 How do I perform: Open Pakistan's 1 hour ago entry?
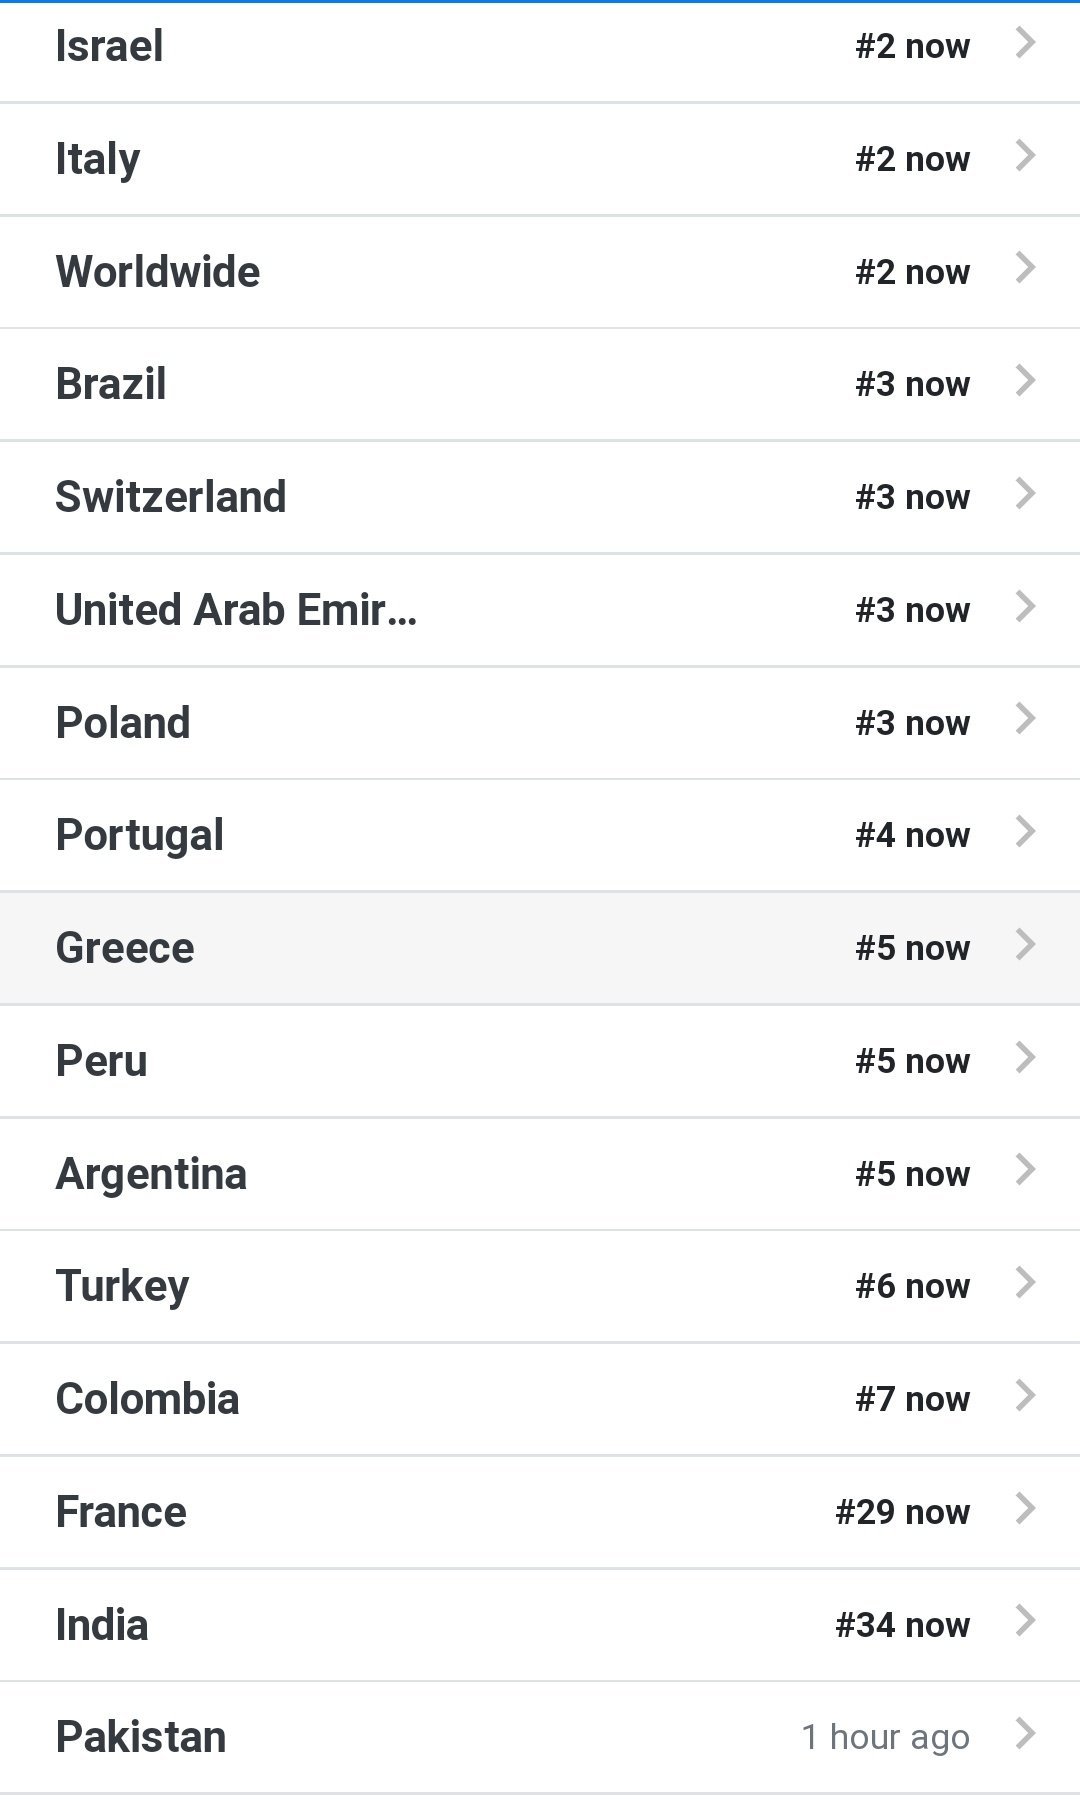pyautogui.click(x=885, y=1738)
